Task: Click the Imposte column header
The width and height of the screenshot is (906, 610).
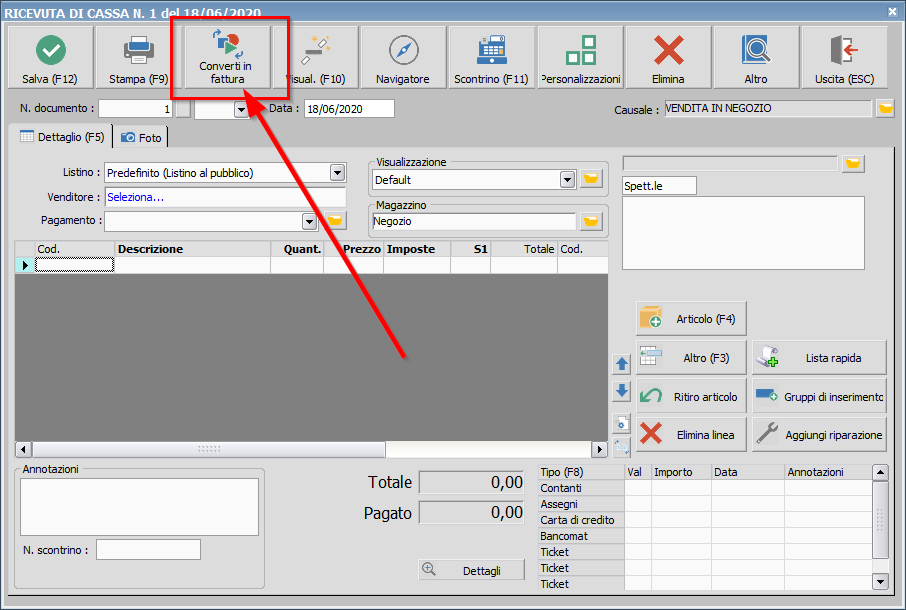Action: [417, 249]
